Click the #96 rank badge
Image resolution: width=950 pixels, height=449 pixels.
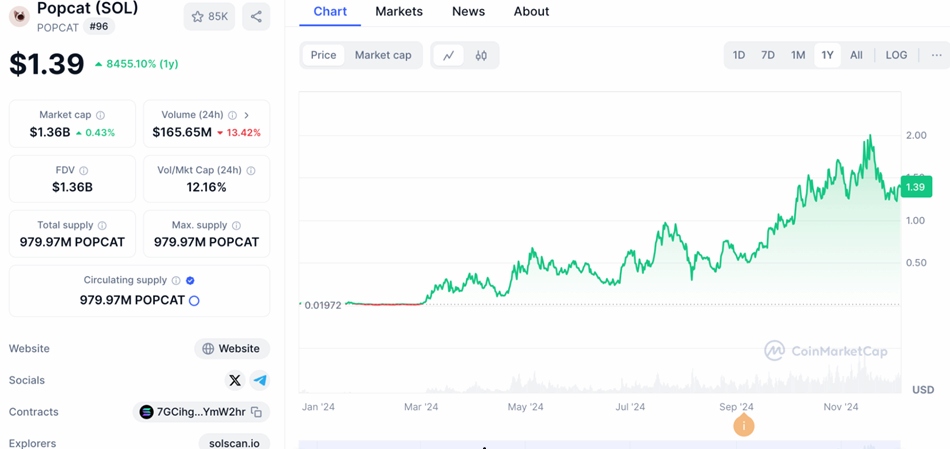[x=98, y=27]
